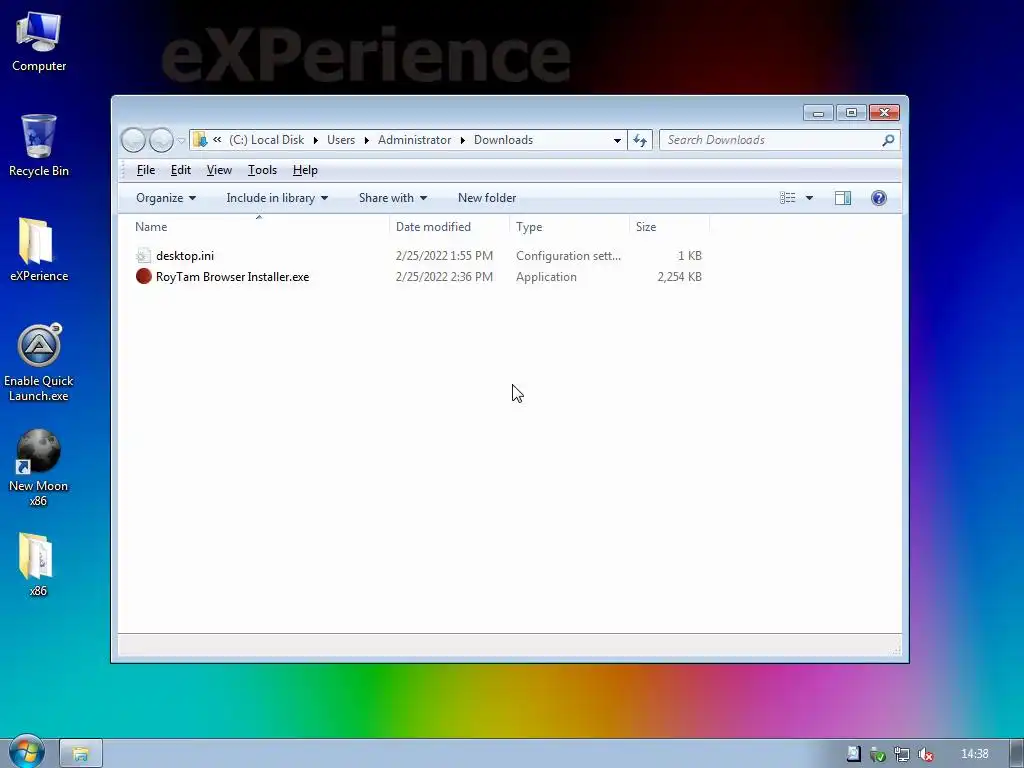The image size is (1024, 768).
Task: Select the x86 folder on desktop
Action: [x=38, y=565]
